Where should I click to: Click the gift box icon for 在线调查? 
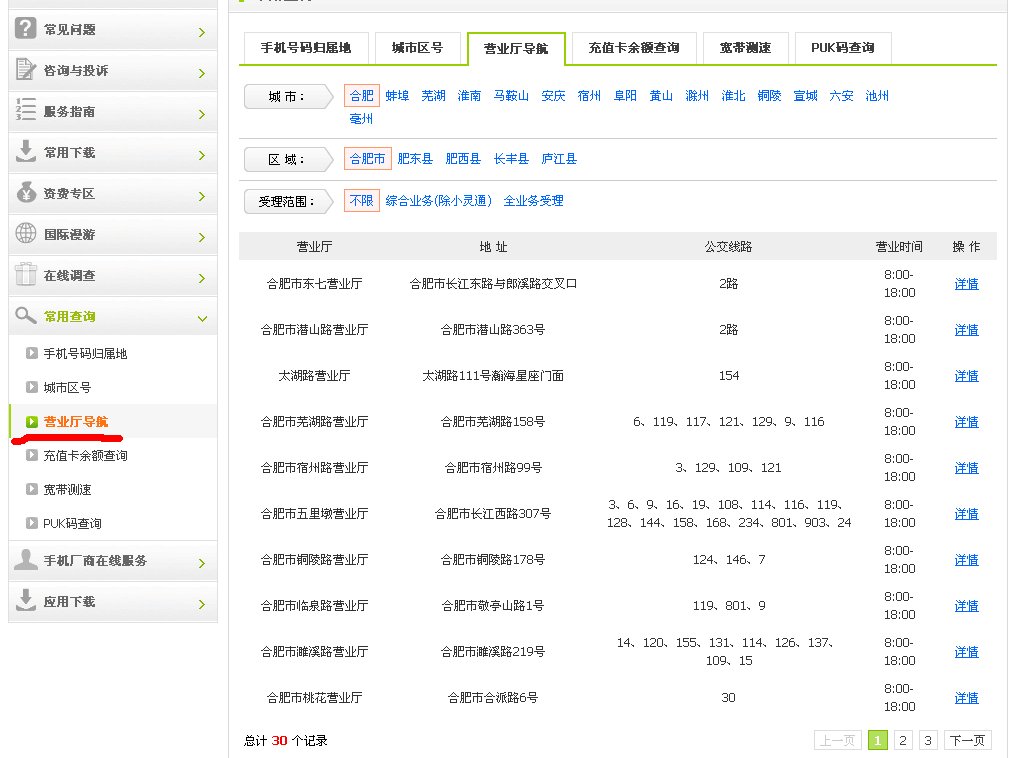(x=26, y=274)
